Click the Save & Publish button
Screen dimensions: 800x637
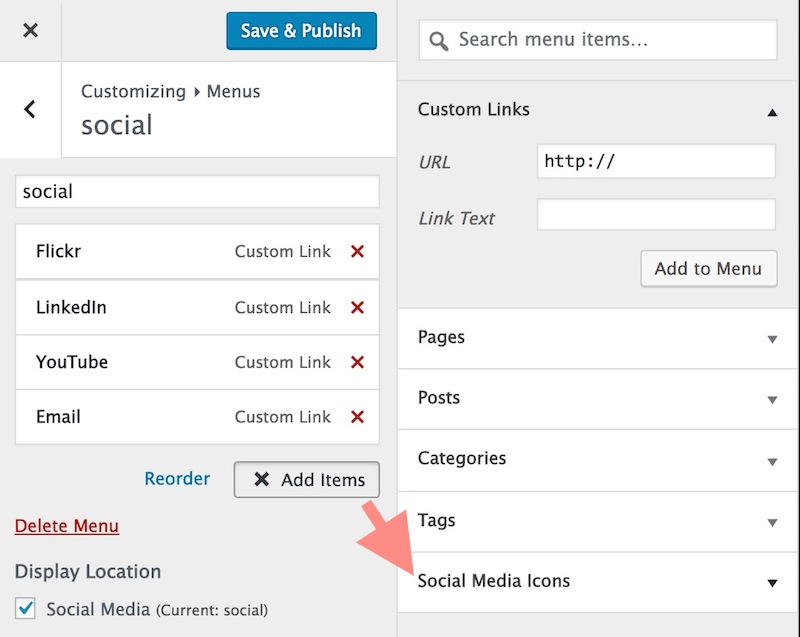(302, 31)
